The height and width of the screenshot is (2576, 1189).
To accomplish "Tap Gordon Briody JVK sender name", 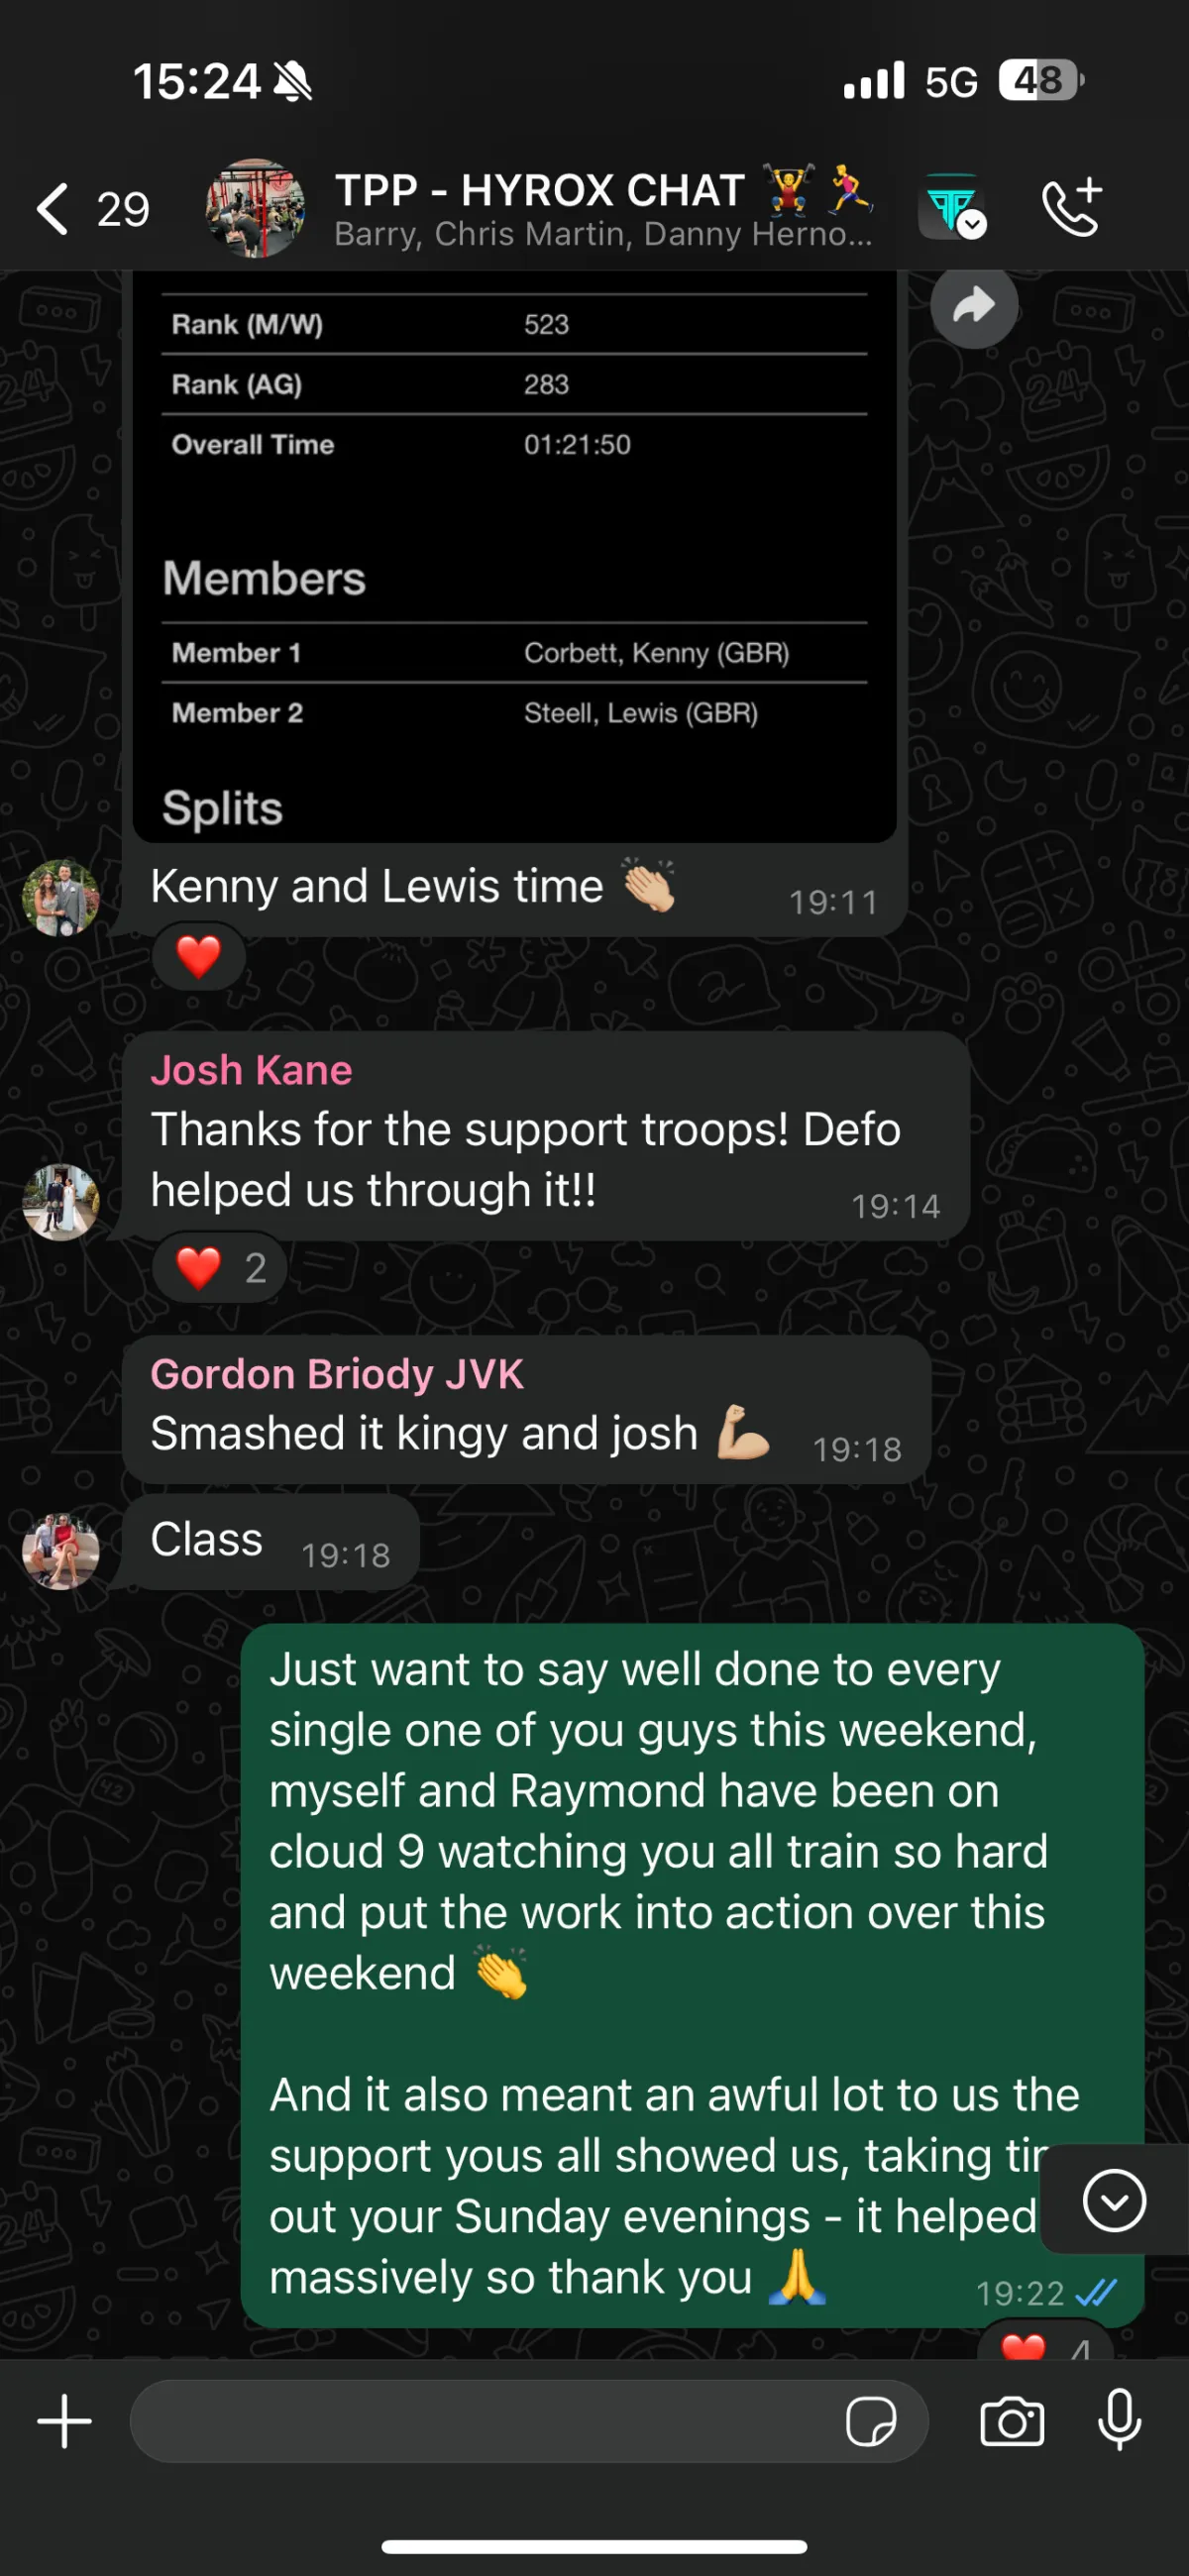I will (x=337, y=1374).
